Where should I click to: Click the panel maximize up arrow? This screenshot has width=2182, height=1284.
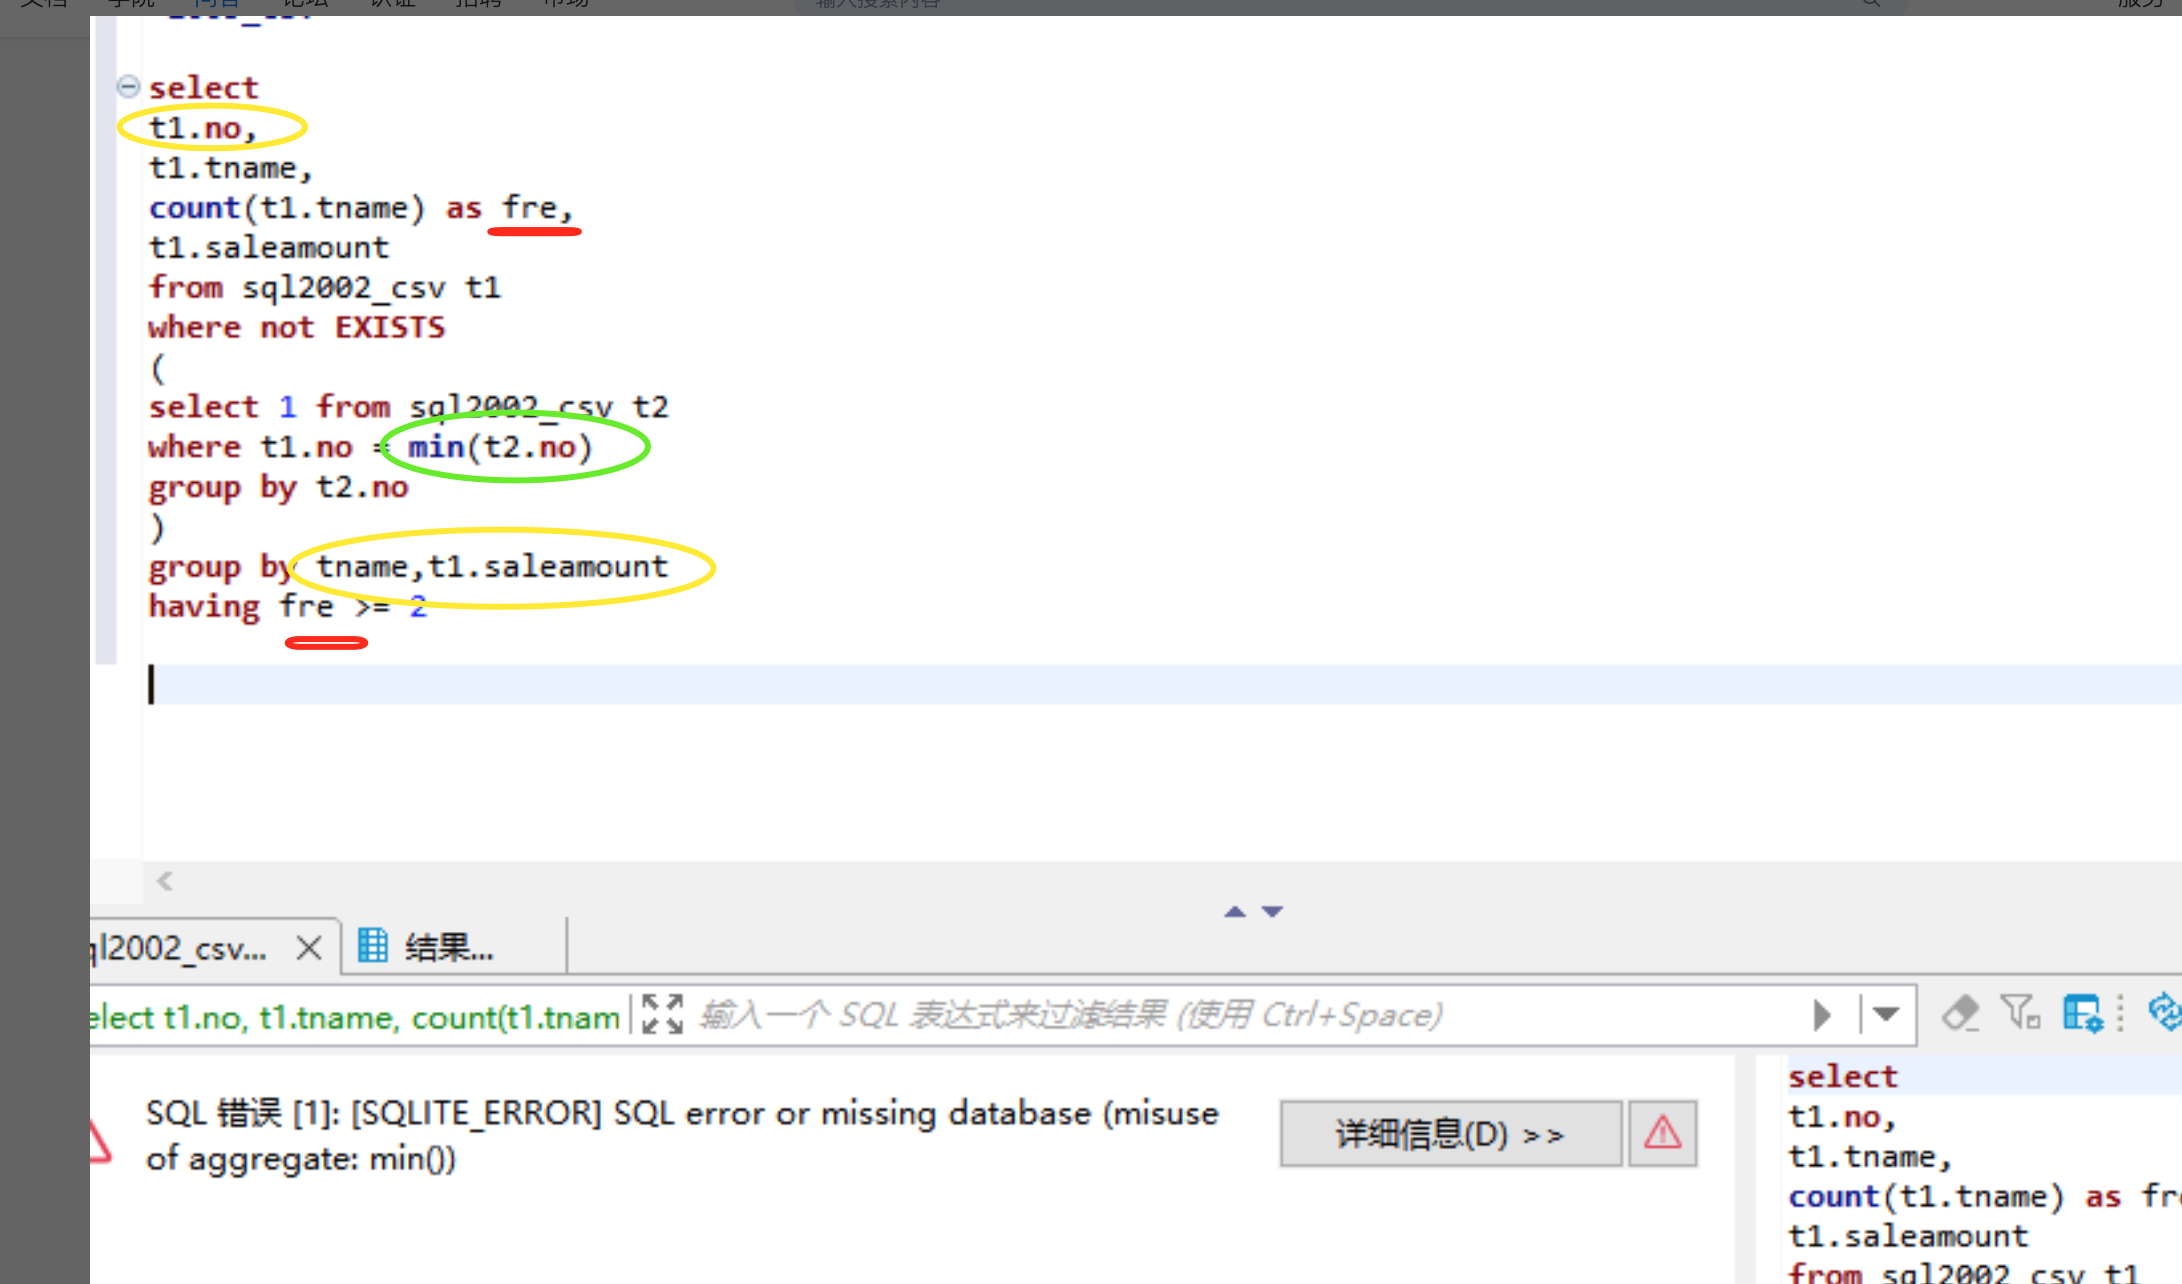pos(1235,911)
